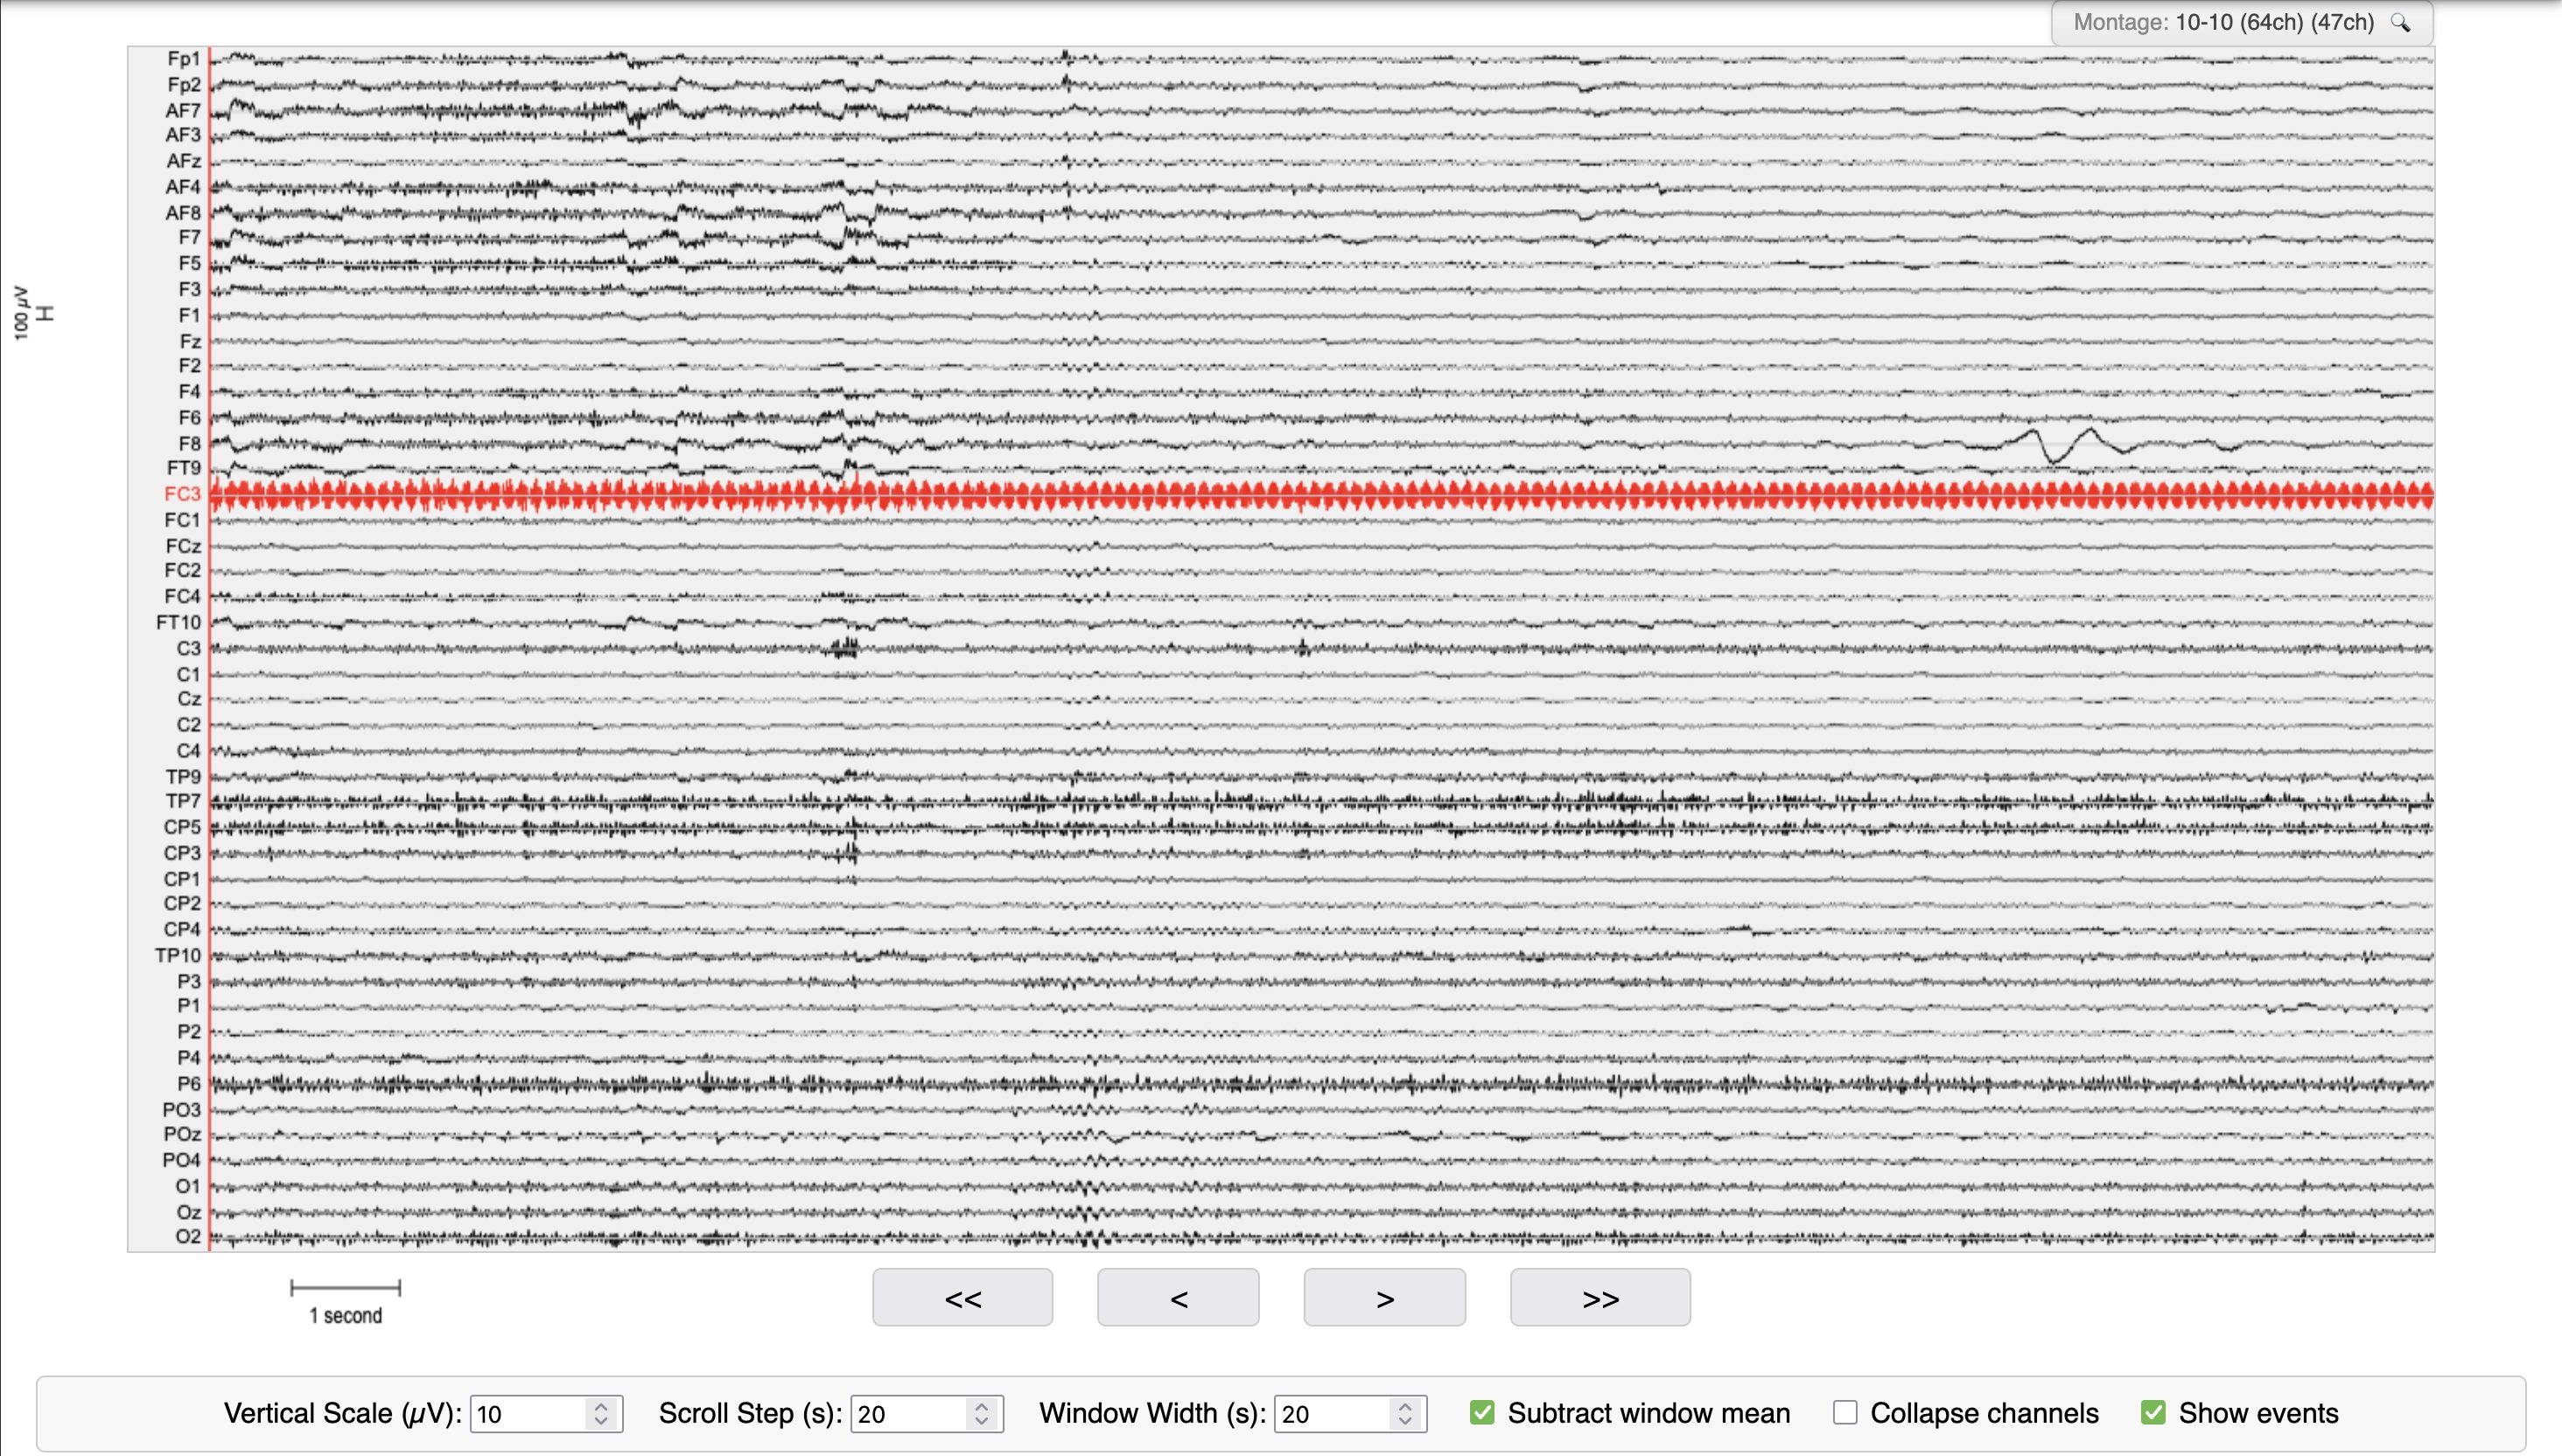The height and width of the screenshot is (1456, 2562).
Task: Enable the Collapse channels checkbox
Action: 1845,1413
